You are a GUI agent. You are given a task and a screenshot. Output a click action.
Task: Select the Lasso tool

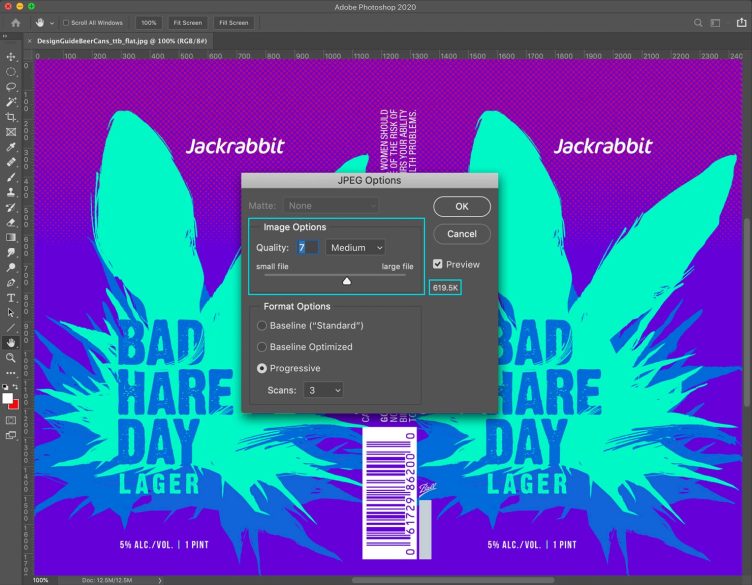(x=11, y=87)
